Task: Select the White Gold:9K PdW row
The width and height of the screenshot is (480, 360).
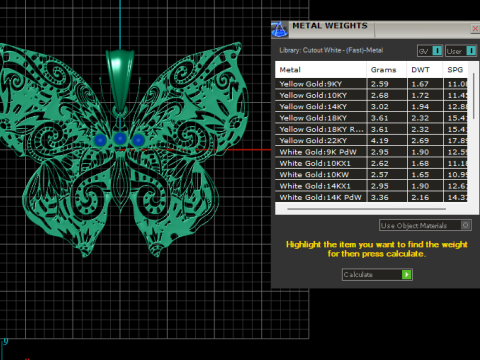Action: [371, 152]
